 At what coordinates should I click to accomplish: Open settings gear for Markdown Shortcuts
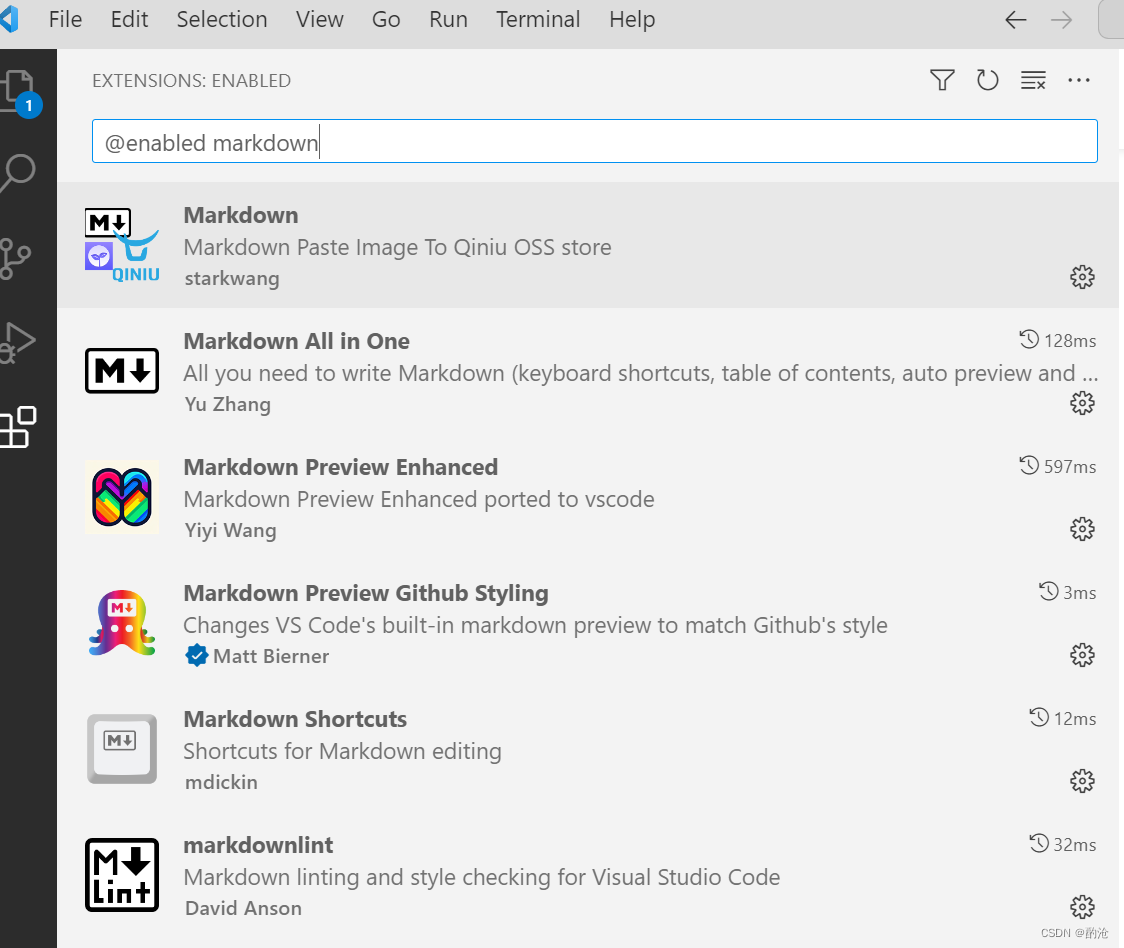1082,781
